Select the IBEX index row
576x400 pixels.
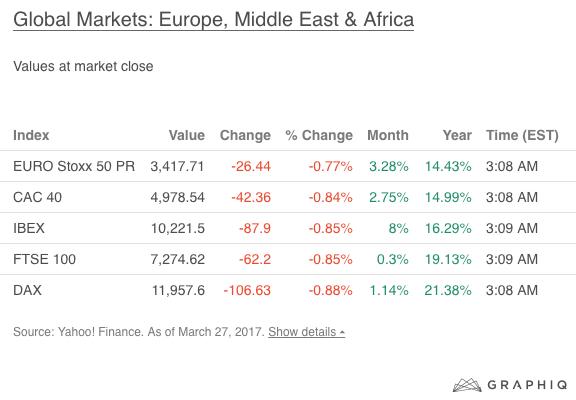tap(288, 228)
